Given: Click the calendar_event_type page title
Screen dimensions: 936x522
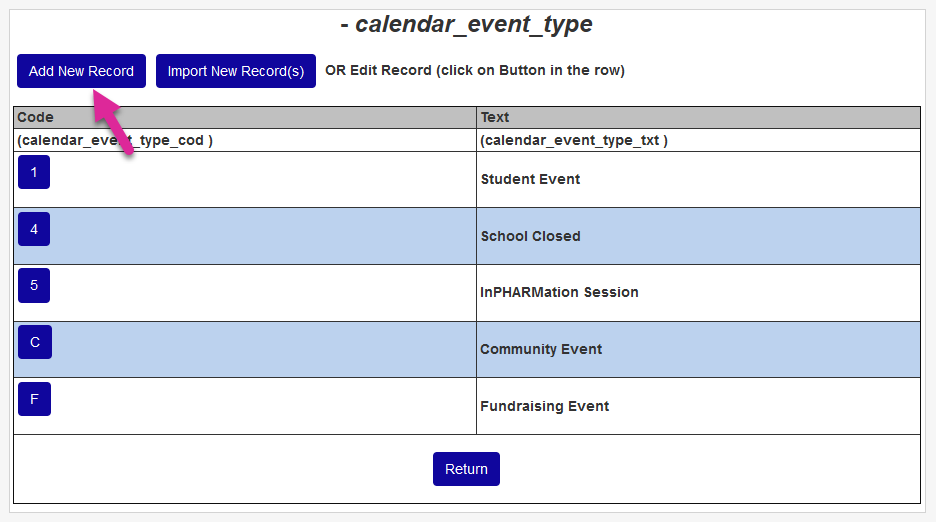Looking at the screenshot, I should [466, 24].
